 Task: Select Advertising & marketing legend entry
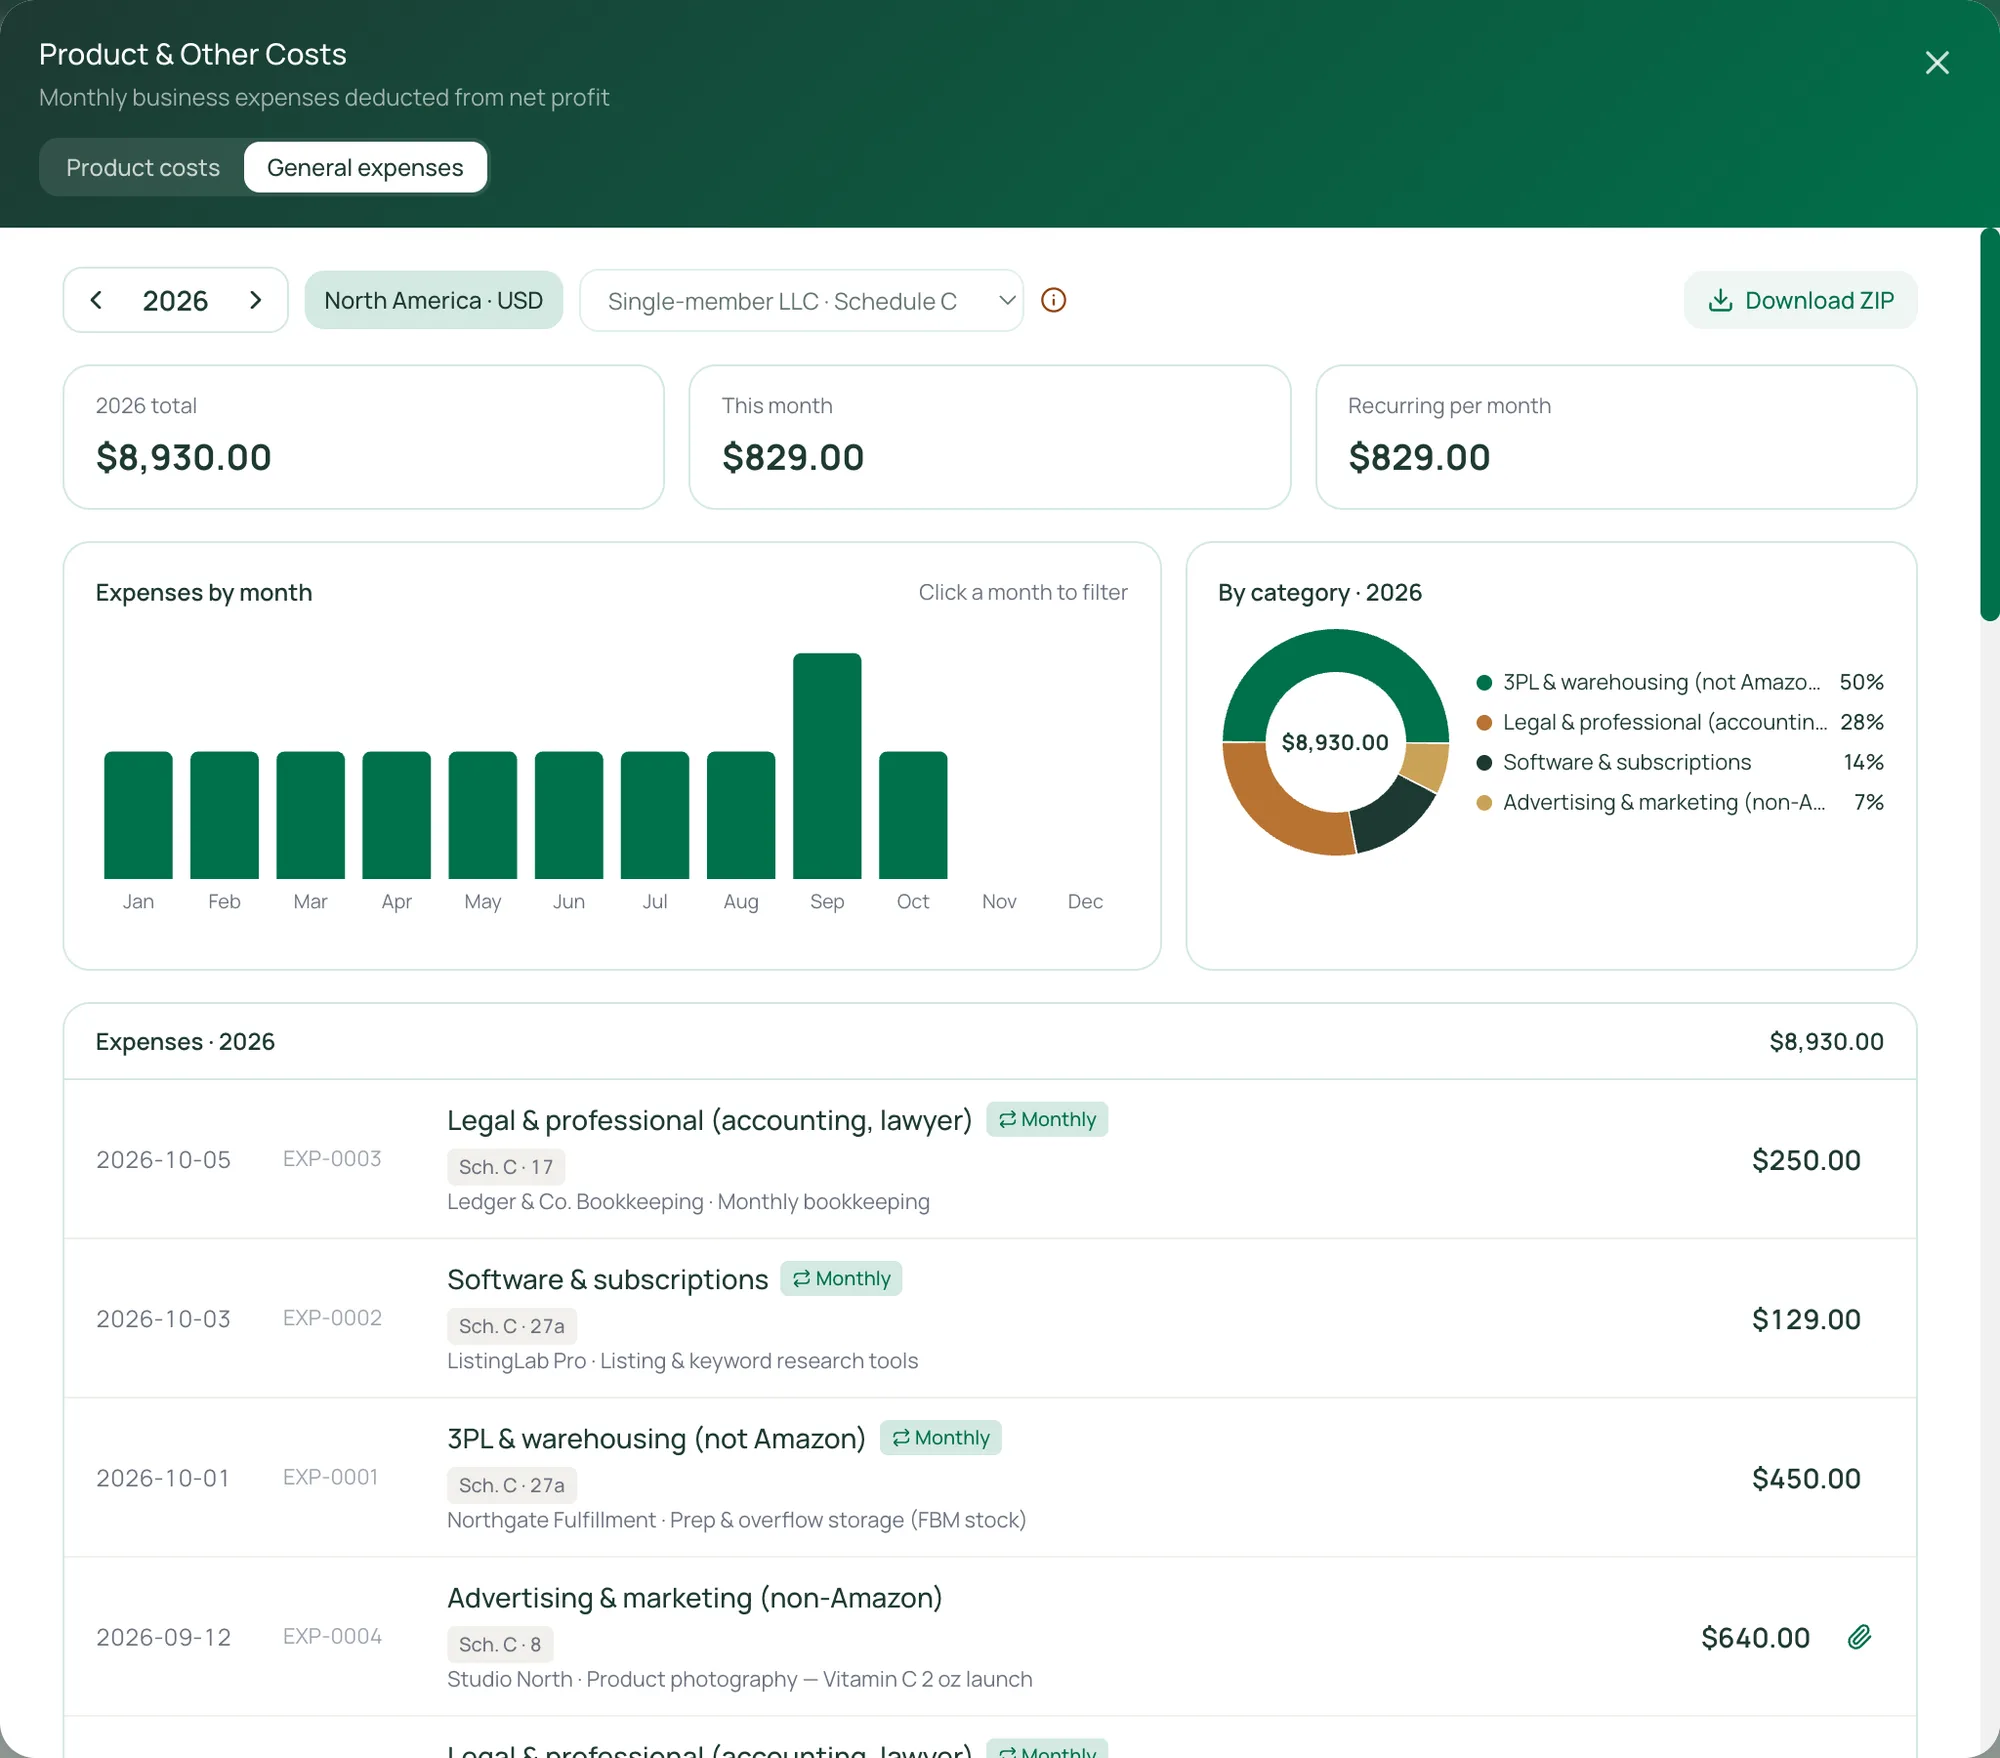click(x=1680, y=802)
